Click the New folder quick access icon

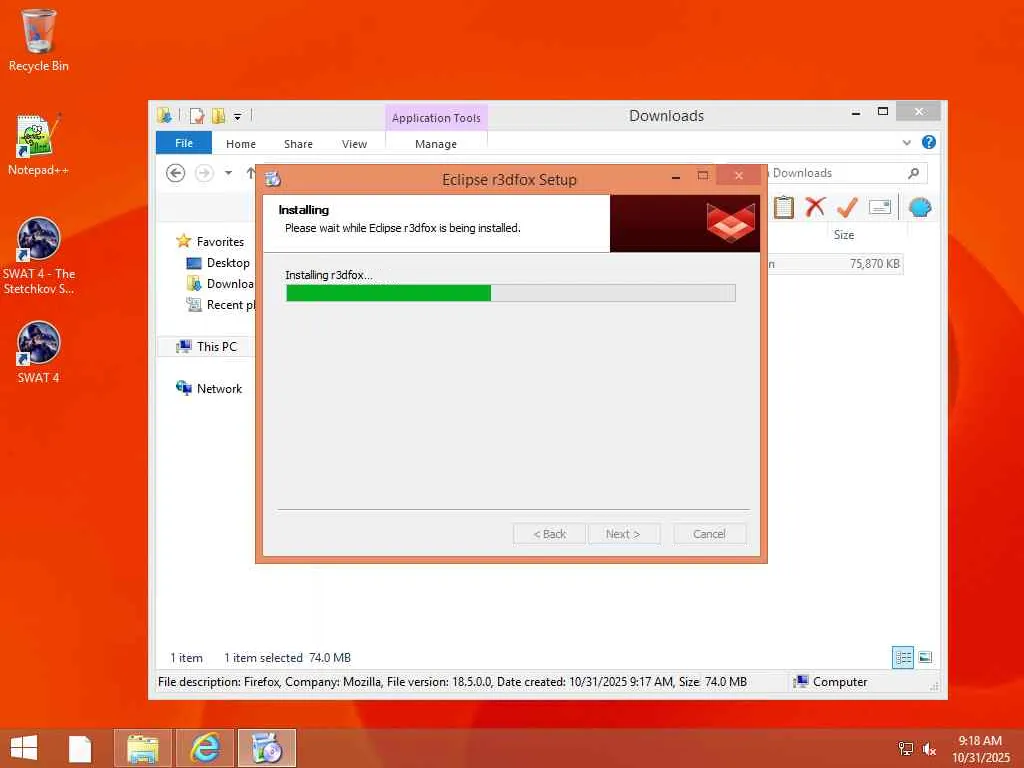pos(218,116)
